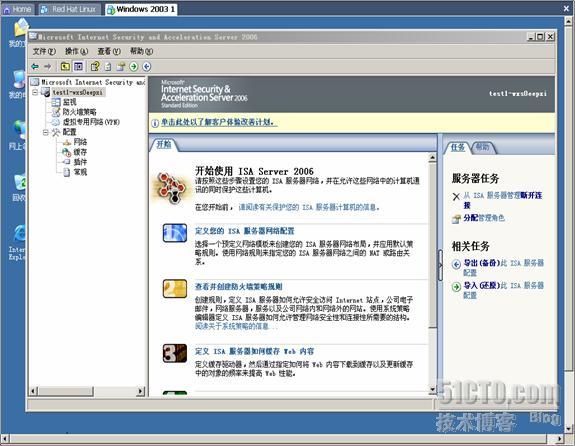Viewport: 575px width, 446px height.
Task: Click the Back arrow in the toolbar
Action: (35, 66)
